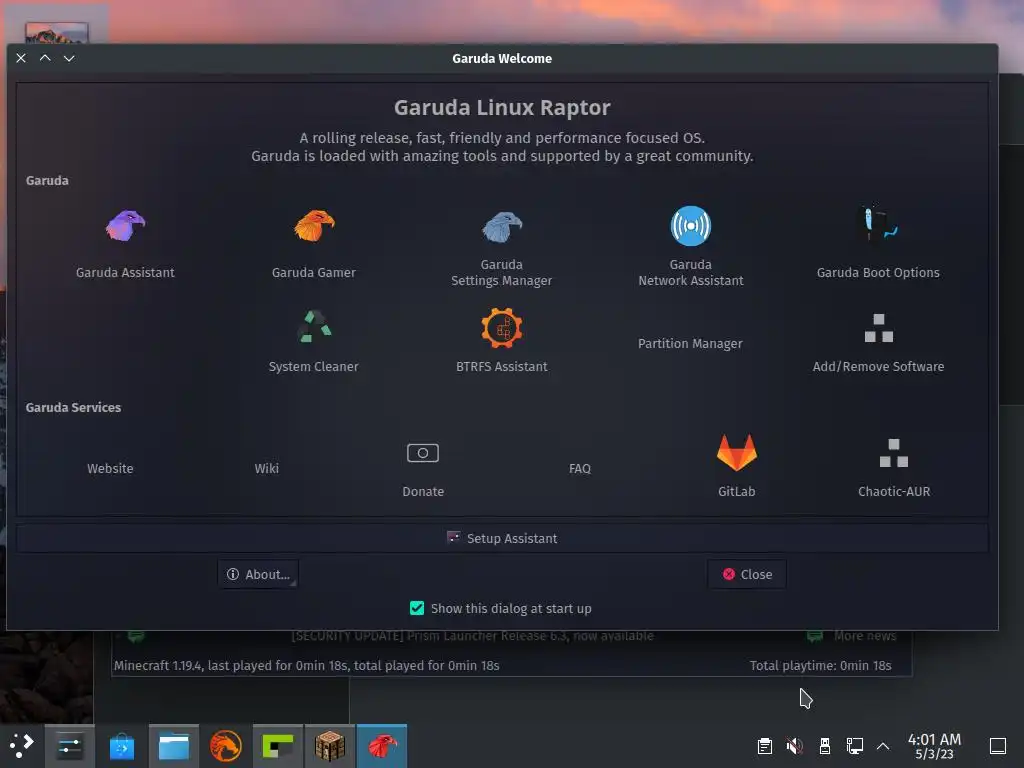Click desktop thumbnail behind window top-left
This screenshot has height=768, width=1024.
pos(56,33)
